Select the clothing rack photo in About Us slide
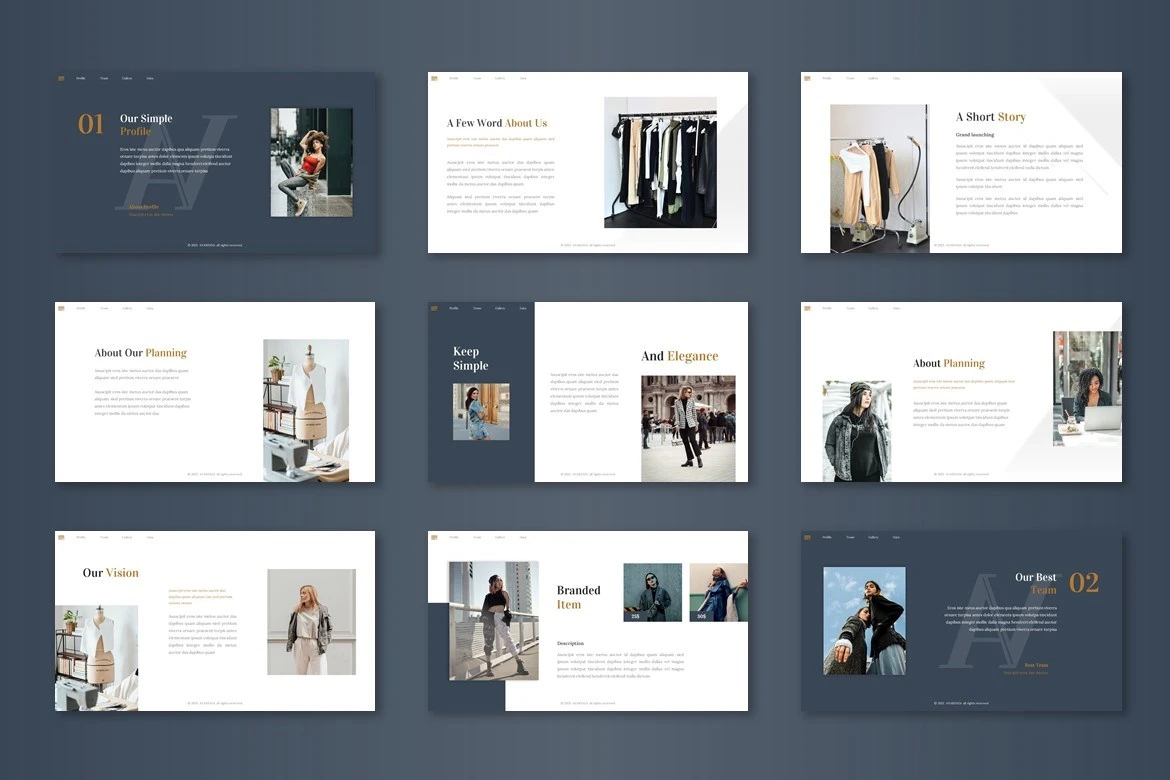Viewport: 1170px width, 780px height. tap(660, 162)
